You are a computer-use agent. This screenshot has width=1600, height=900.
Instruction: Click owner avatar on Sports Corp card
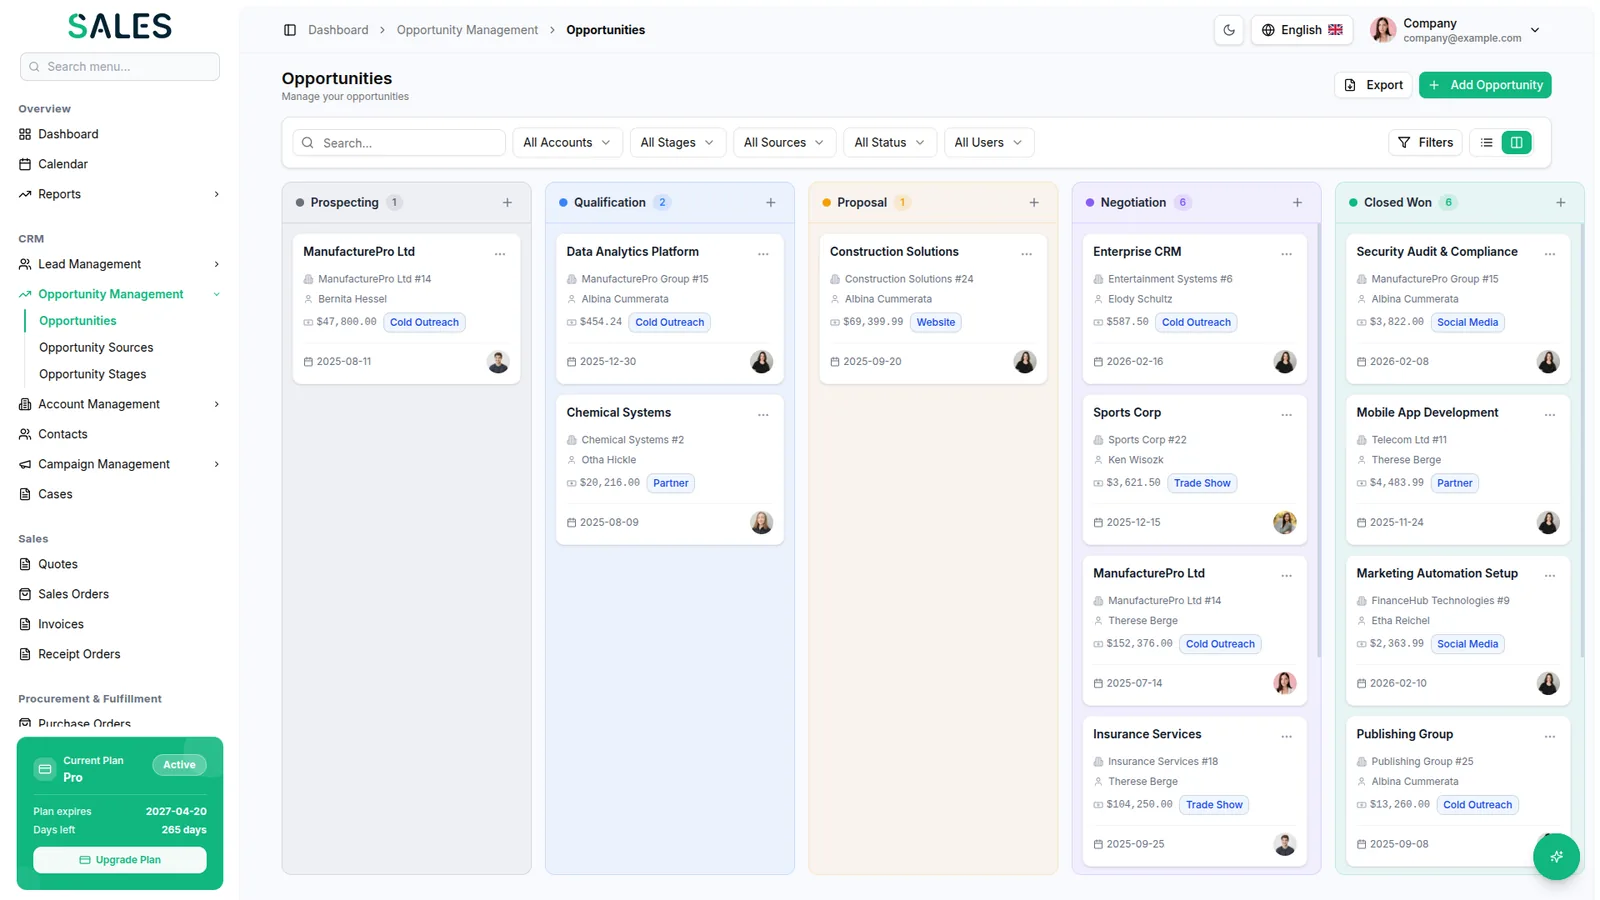tap(1285, 522)
